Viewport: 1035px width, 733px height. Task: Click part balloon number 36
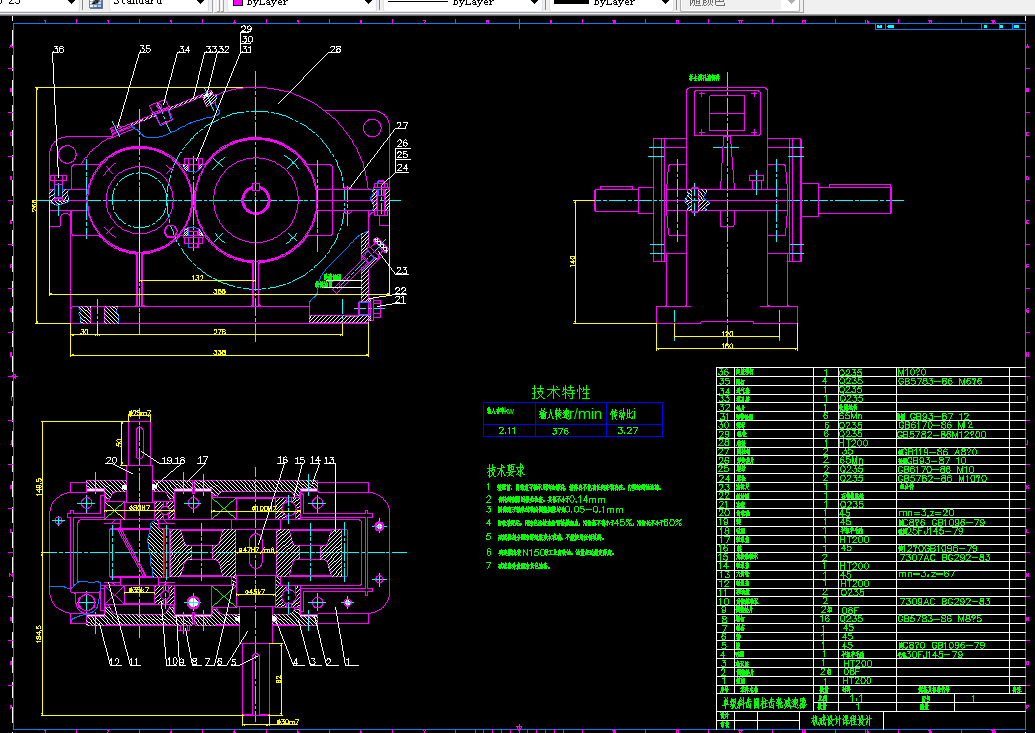(x=59, y=50)
